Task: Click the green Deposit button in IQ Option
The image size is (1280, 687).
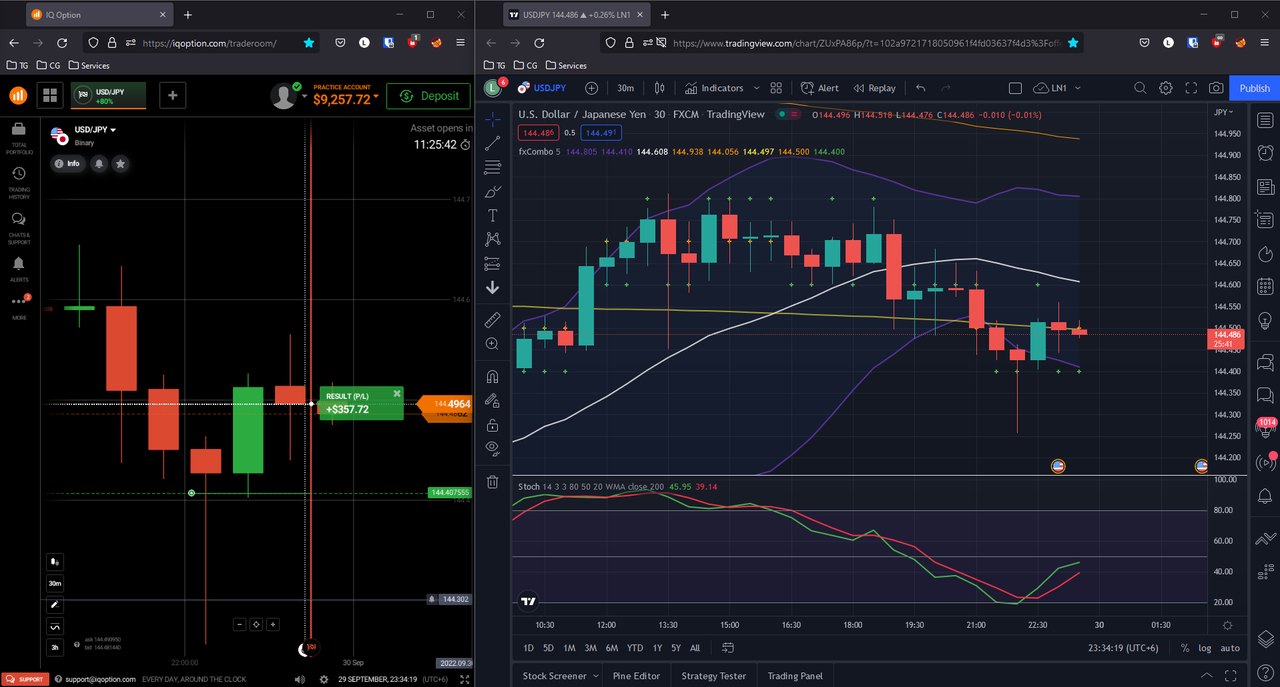Action: 428,96
